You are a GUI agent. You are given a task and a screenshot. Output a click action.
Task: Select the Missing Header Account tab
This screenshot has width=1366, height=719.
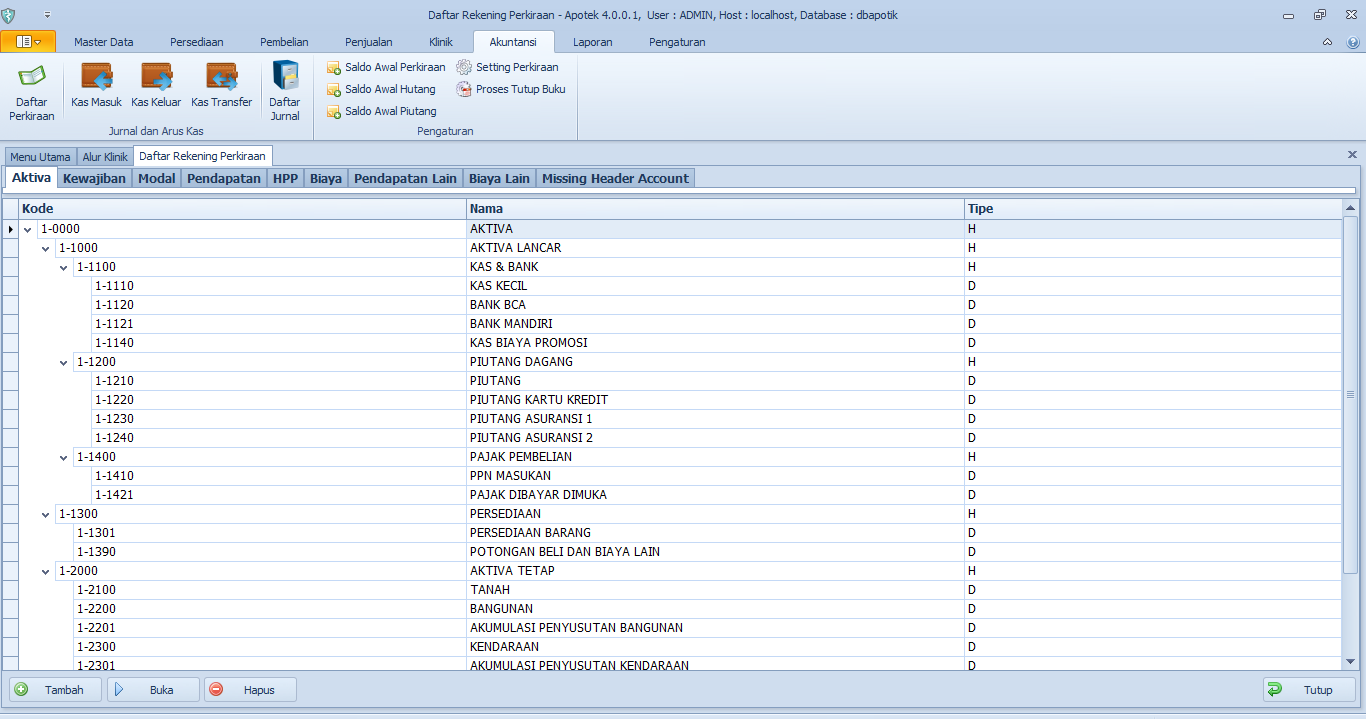point(615,178)
